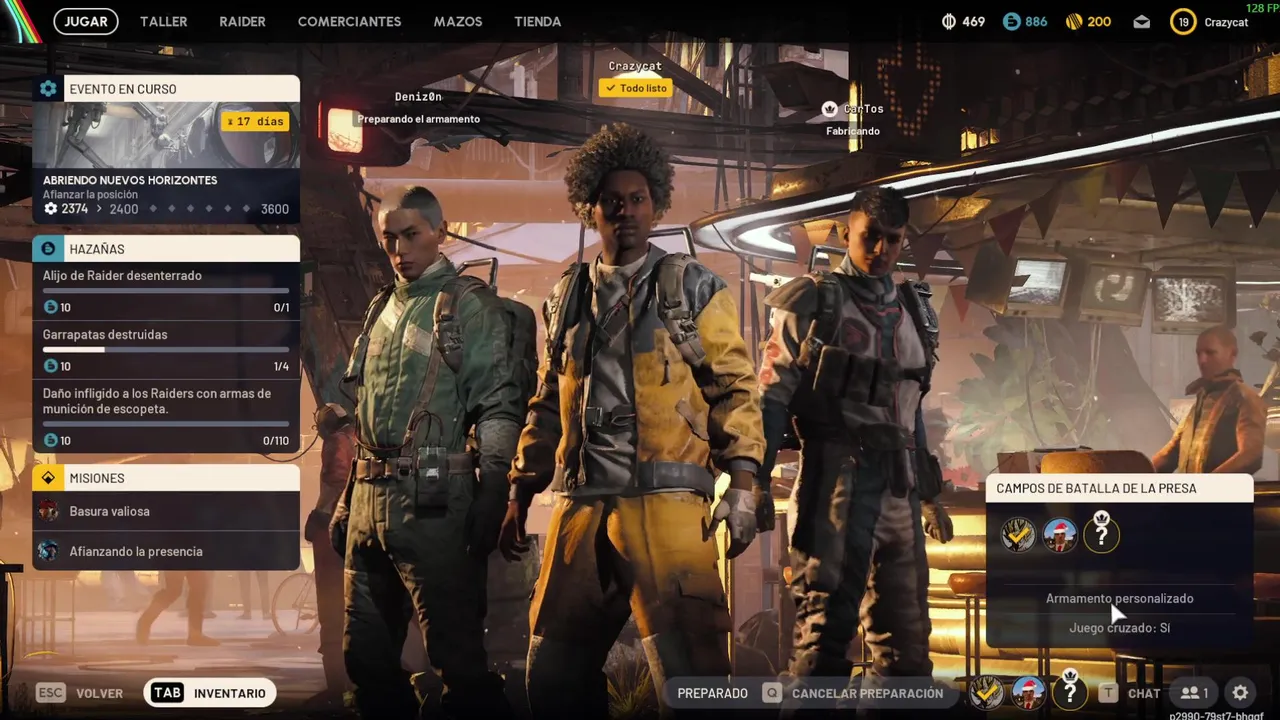Click the MISIONES header label
The image size is (1280, 720).
coord(97,478)
